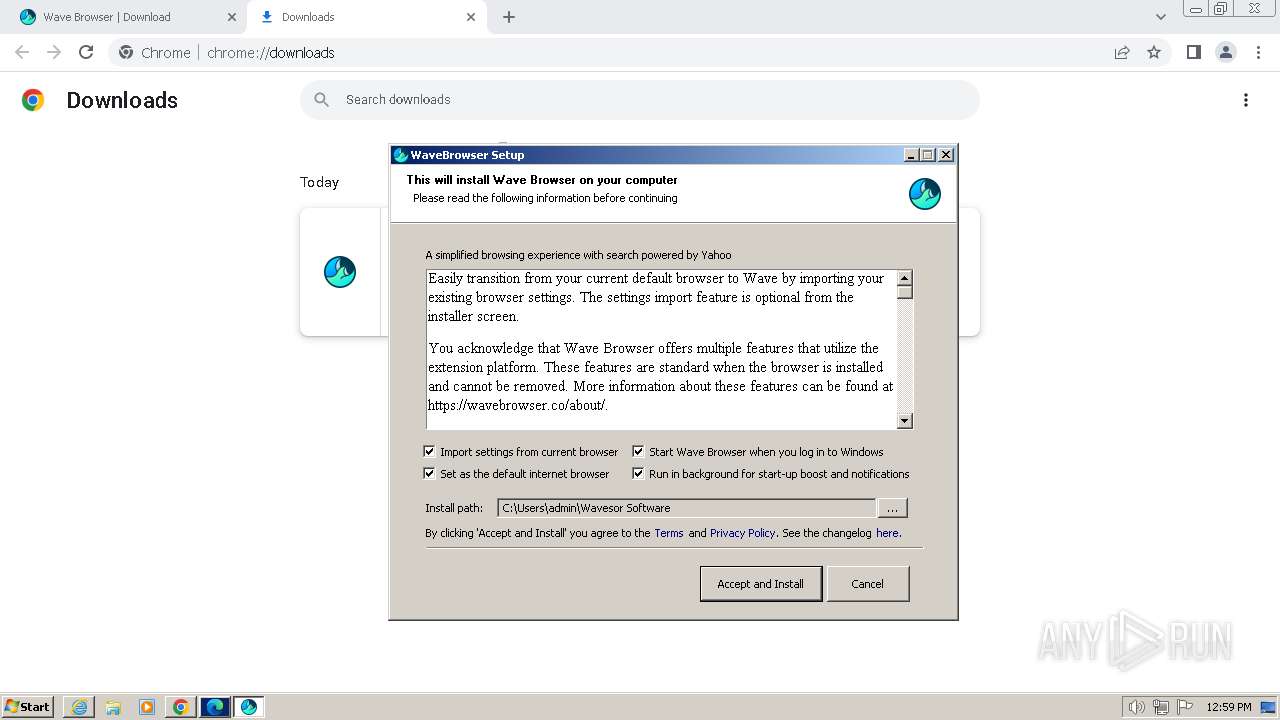Toggle Set as the default internet browser
1280x720 pixels.
coord(429,474)
